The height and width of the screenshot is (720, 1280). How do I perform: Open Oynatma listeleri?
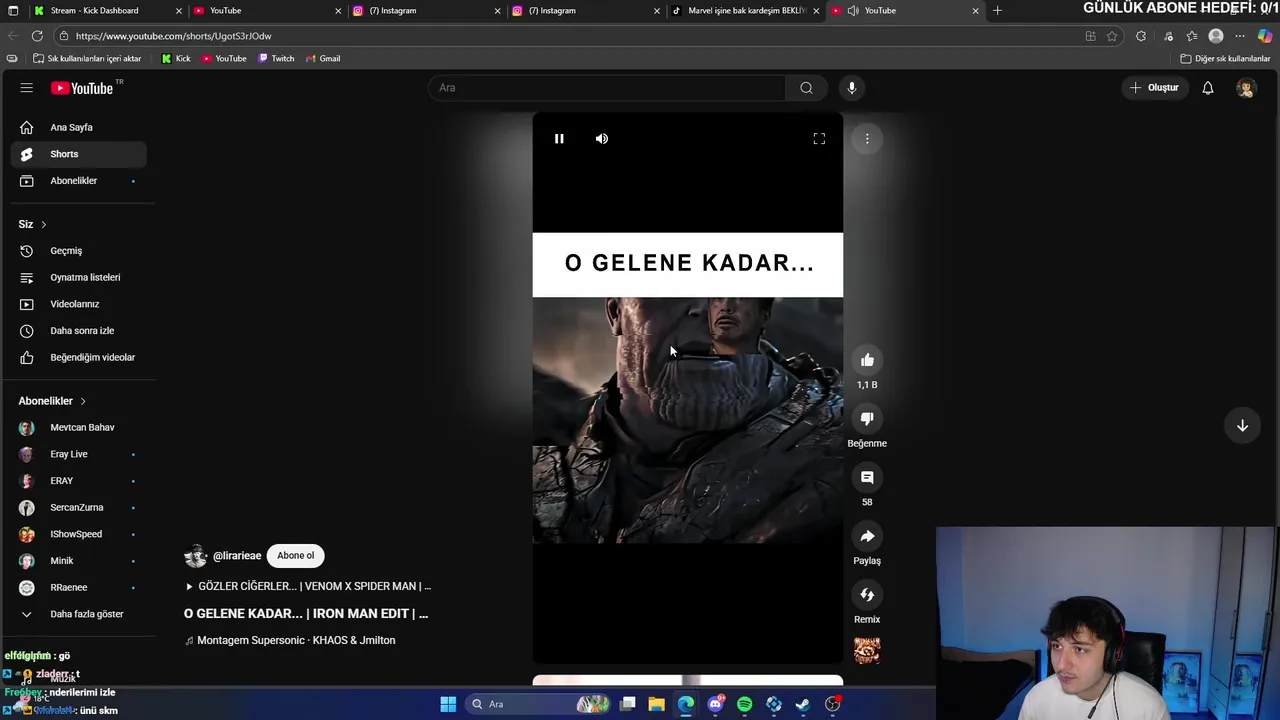coord(79,277)
